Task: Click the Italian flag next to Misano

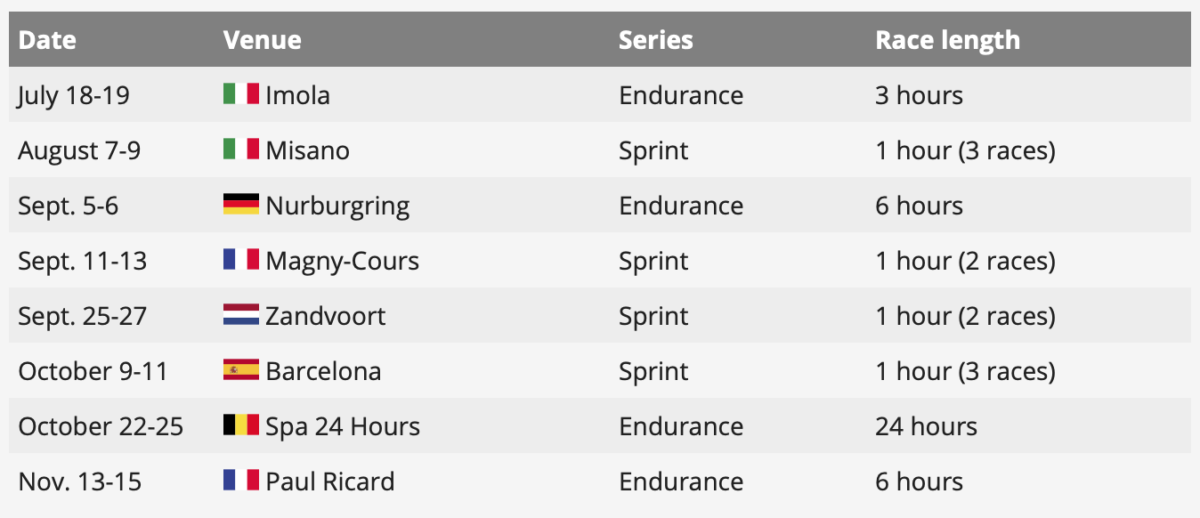Action: [241, 150]
